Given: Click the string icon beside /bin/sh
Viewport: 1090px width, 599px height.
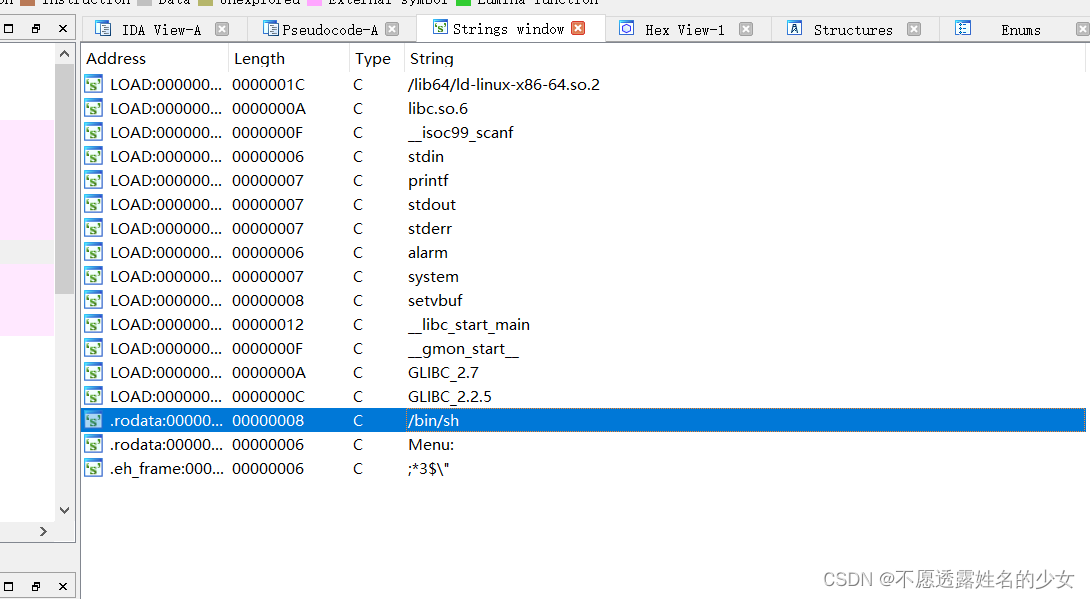Looking at the screenshot, I should point(93,420).
